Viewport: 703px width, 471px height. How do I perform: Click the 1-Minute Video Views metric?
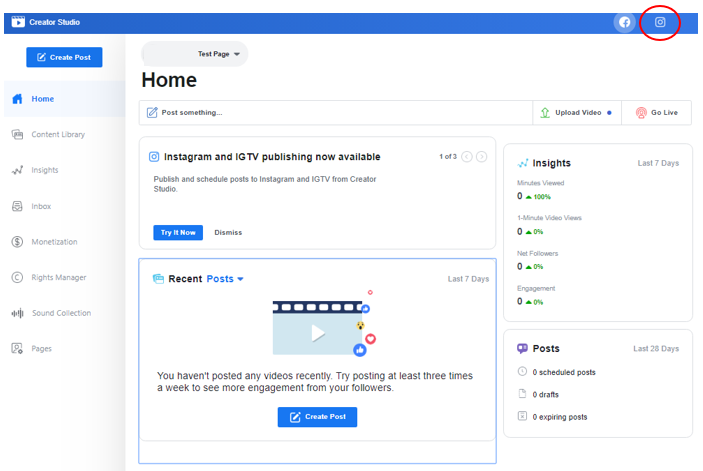(x=549, y=225)
